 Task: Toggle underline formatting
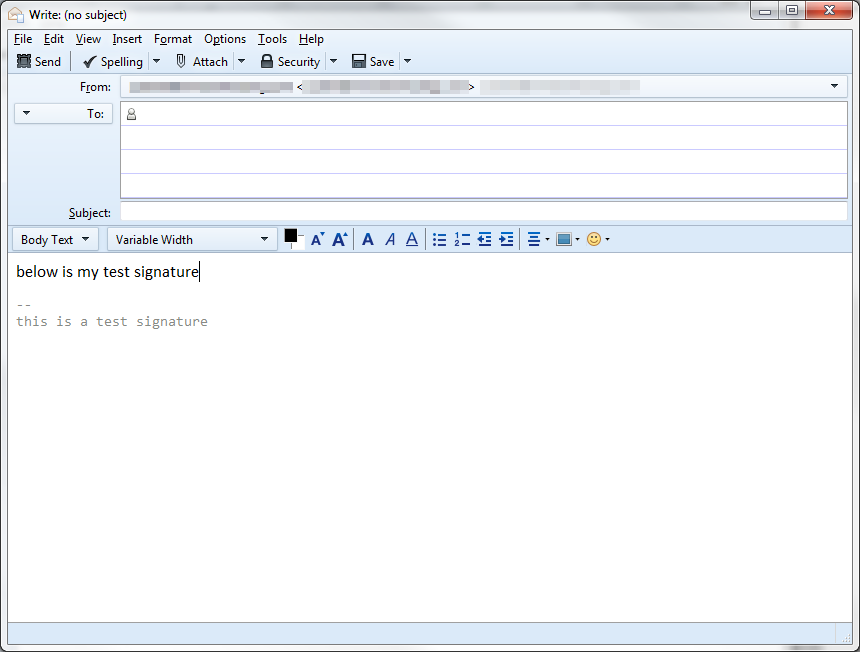coord(412,240)
